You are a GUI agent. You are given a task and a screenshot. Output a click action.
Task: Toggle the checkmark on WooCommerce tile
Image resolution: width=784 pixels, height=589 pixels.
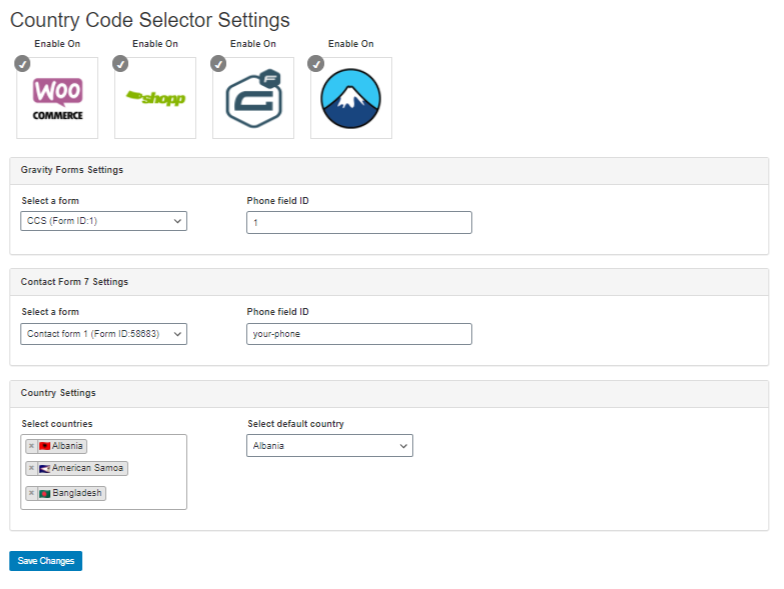pos(22,64)
